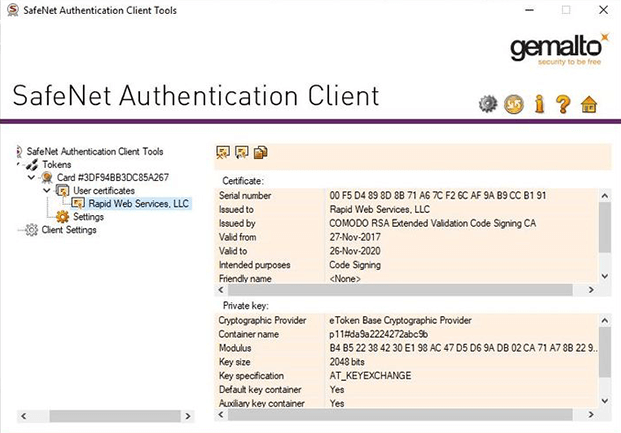Screen dimensions: 621x433
Task: Select Rapid Web Services, LLC certificate
Action: (x=139, y=204)
